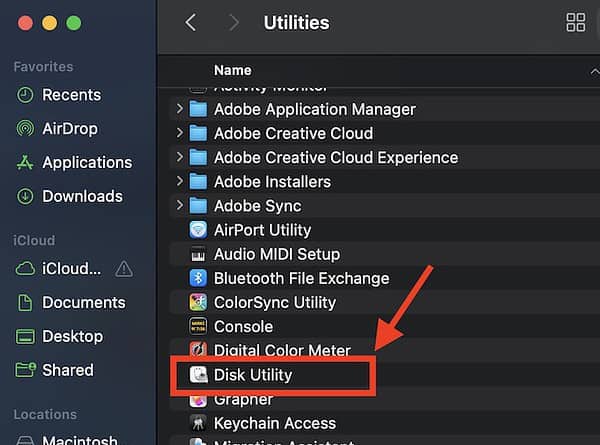This screenshot has width=600, height=445.
Task: Click the Digital Color Meter icon
Action: (x=198, y=351)
